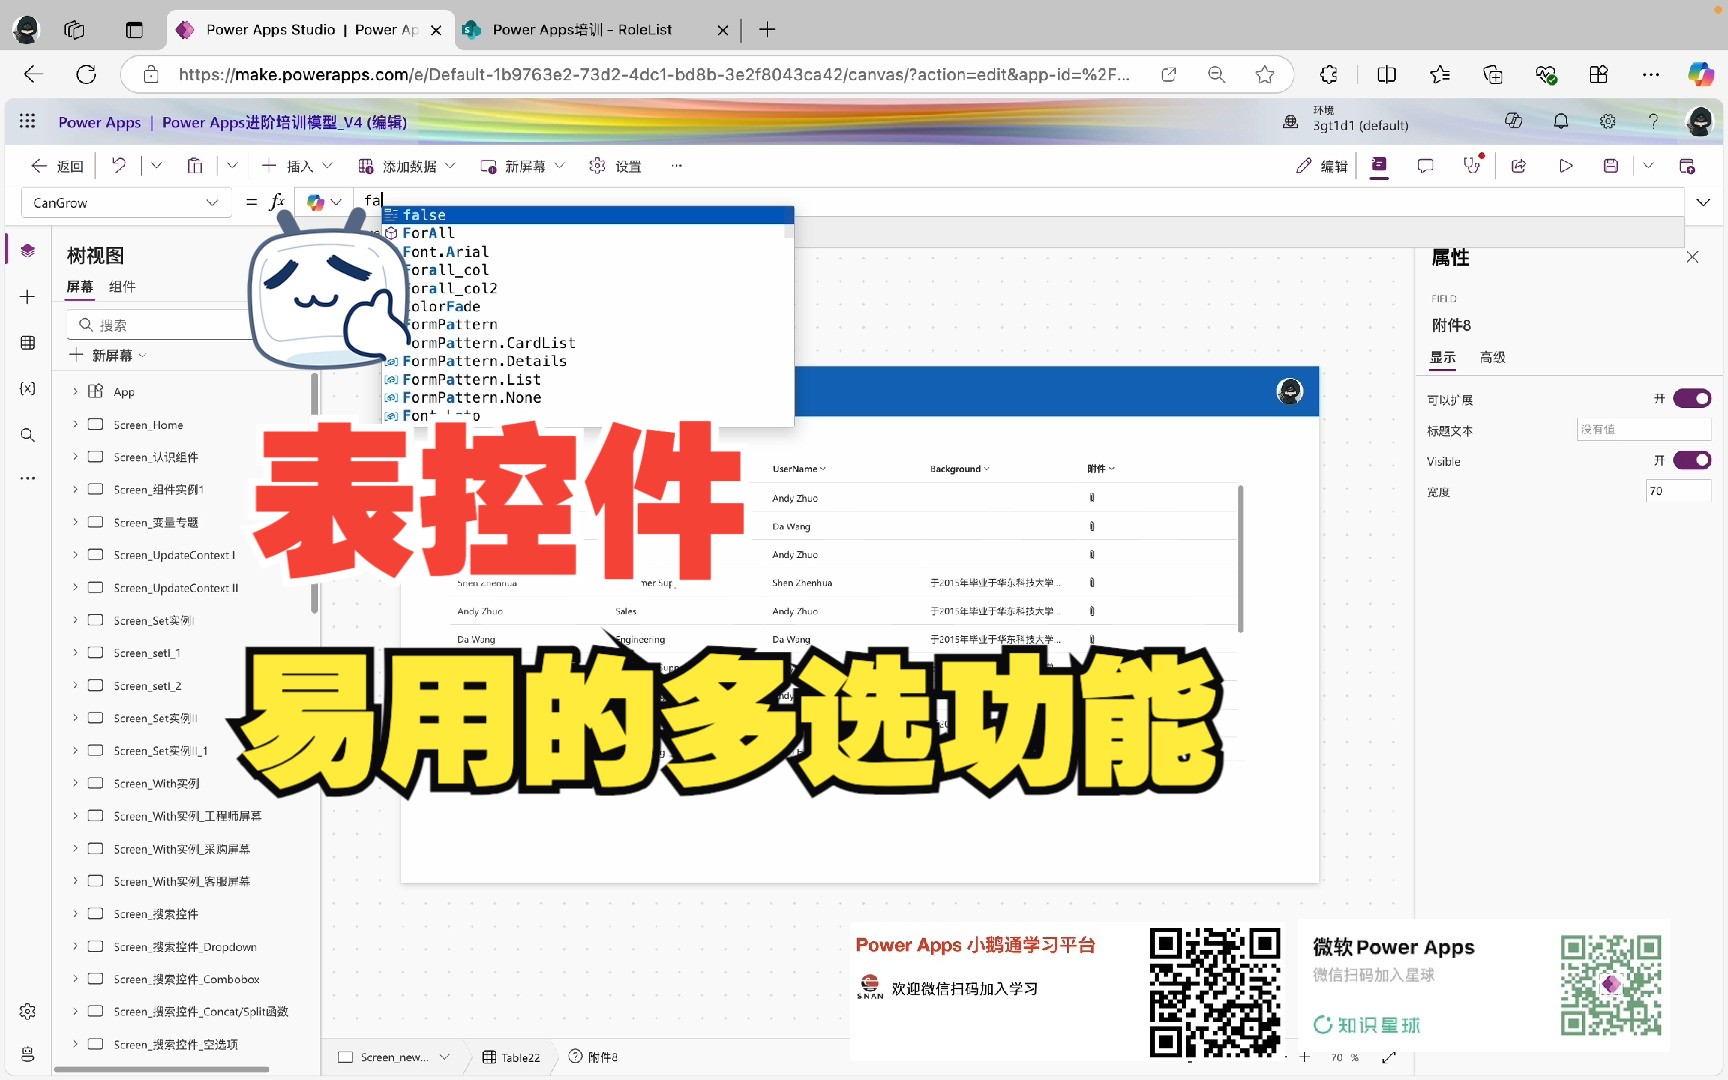Select the Screen_搜索控件_Combobox tree item
The width and height of the screenshot is (1728, 1080).
click(186, 979)
